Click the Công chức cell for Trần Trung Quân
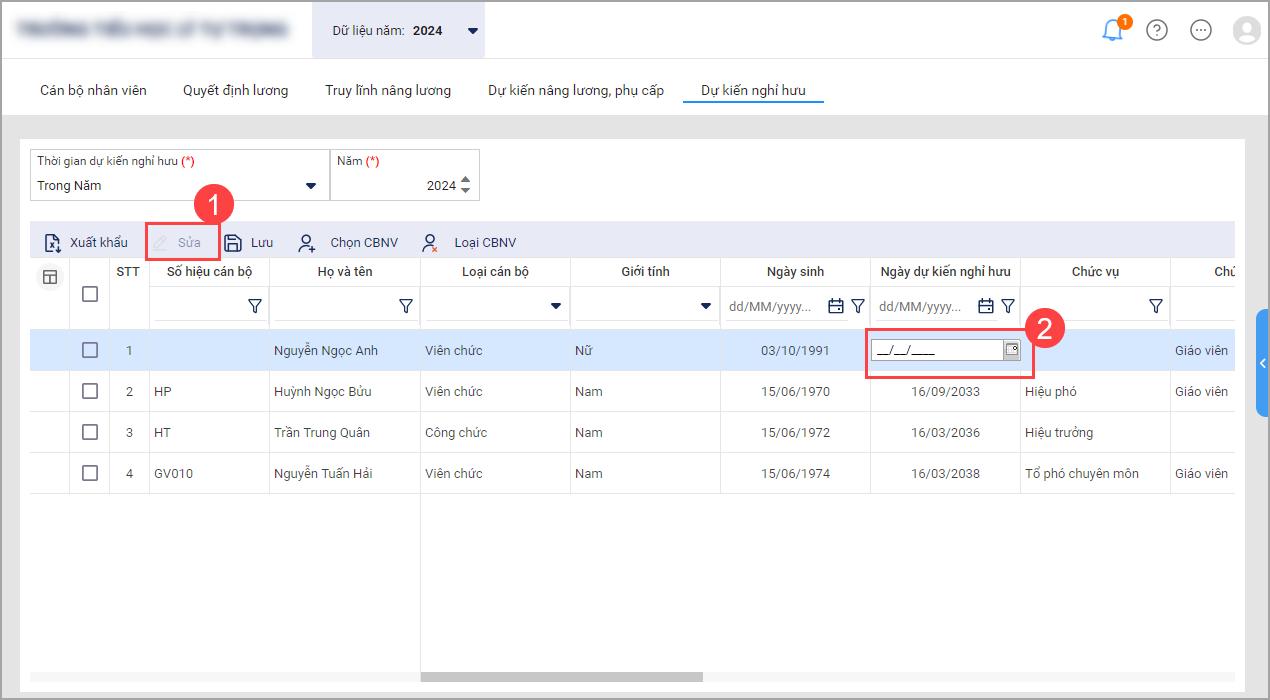Screen dimensions: 1270x700 [456, 432]
